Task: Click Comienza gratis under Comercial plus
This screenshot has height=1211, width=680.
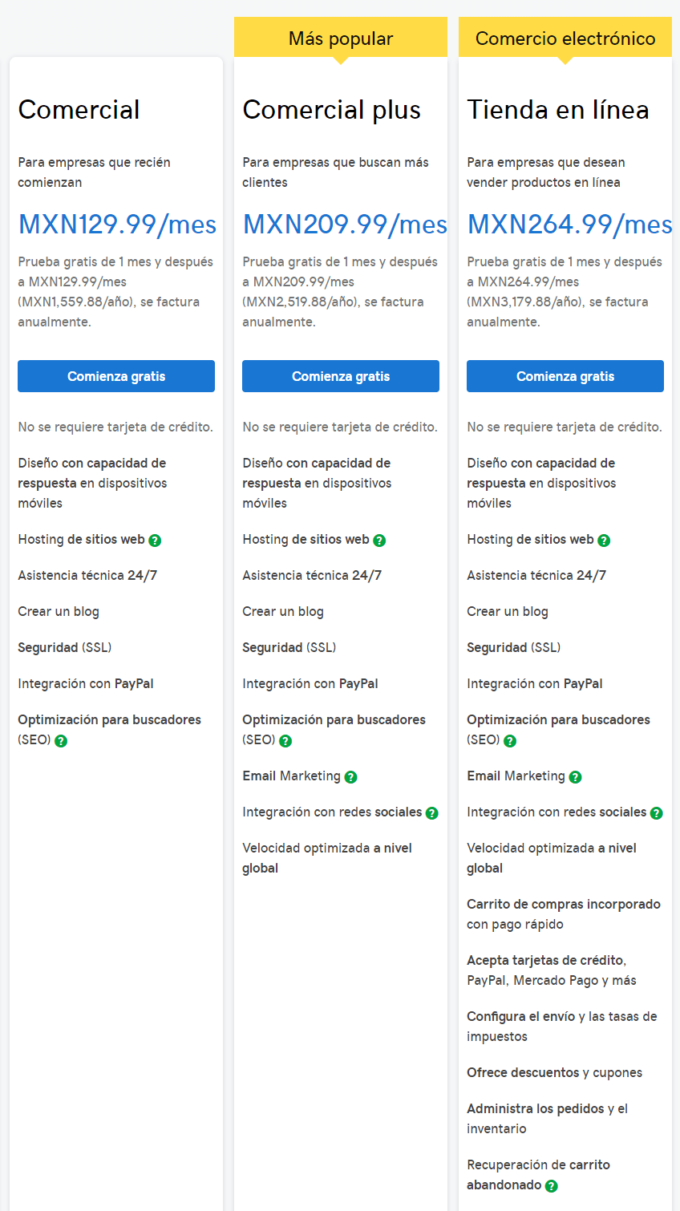Action: (341, 376)
